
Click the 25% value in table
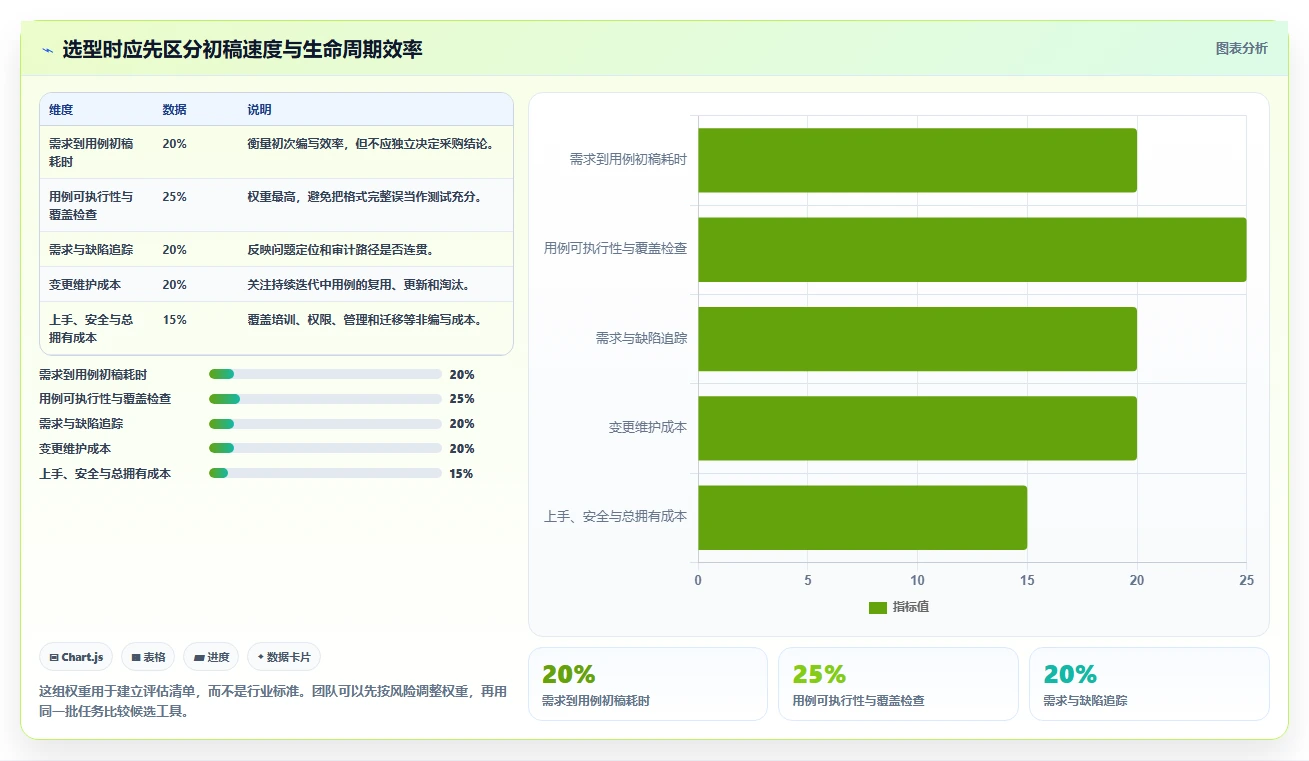click(174, 197)
